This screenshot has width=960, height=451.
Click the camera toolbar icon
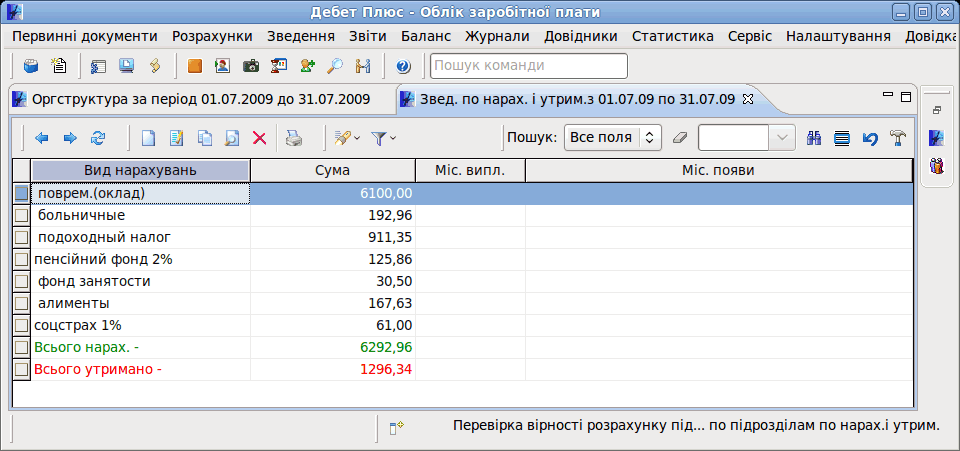250,66
